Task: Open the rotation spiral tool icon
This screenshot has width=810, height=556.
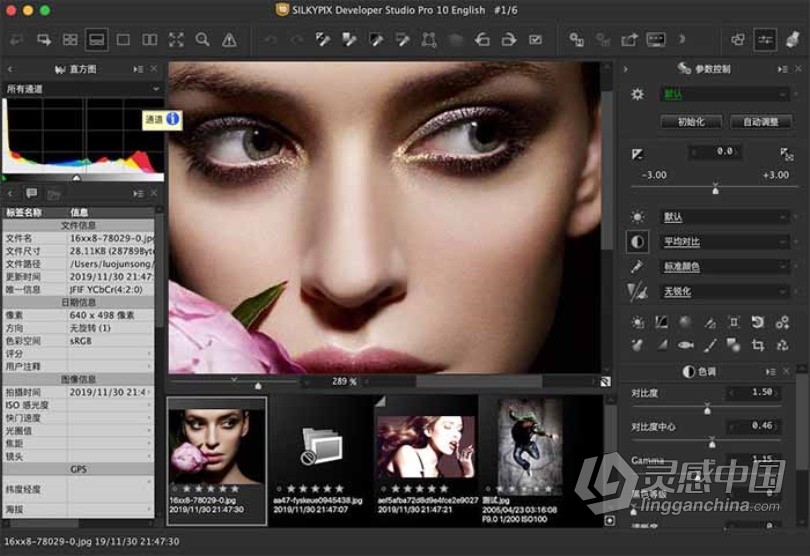Action: coord(758,322)
